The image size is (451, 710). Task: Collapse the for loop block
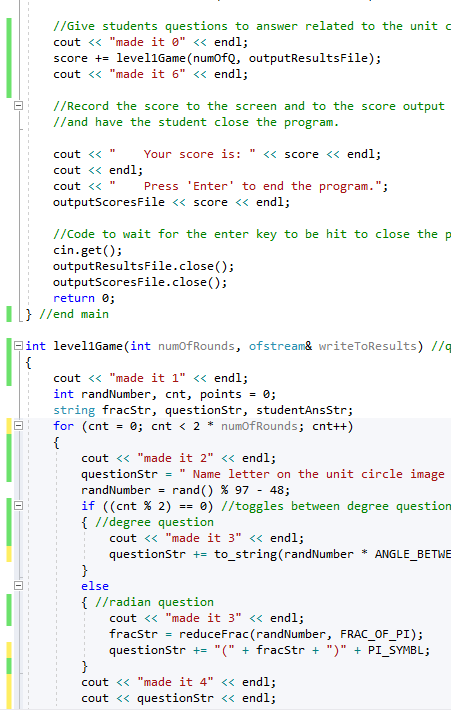tap(18, 426)
